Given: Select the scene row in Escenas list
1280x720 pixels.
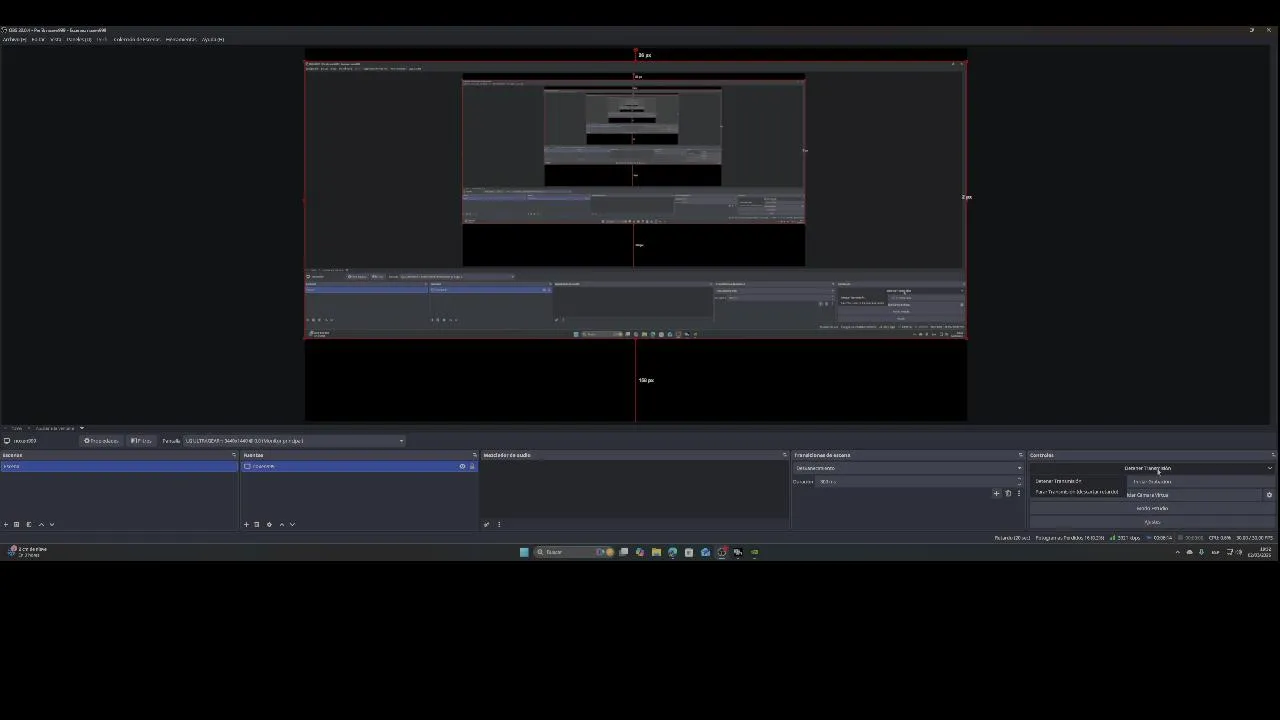Looking at the screenshot, I should [118, 466].
